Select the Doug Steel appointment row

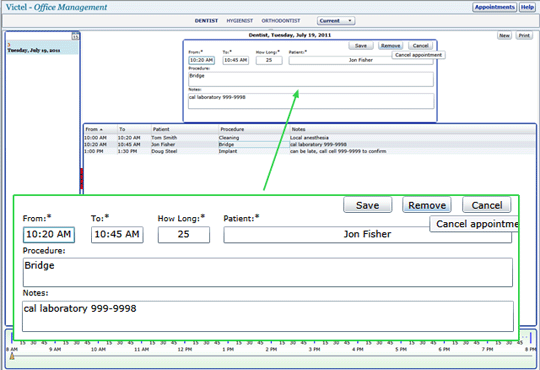[309, 151]
